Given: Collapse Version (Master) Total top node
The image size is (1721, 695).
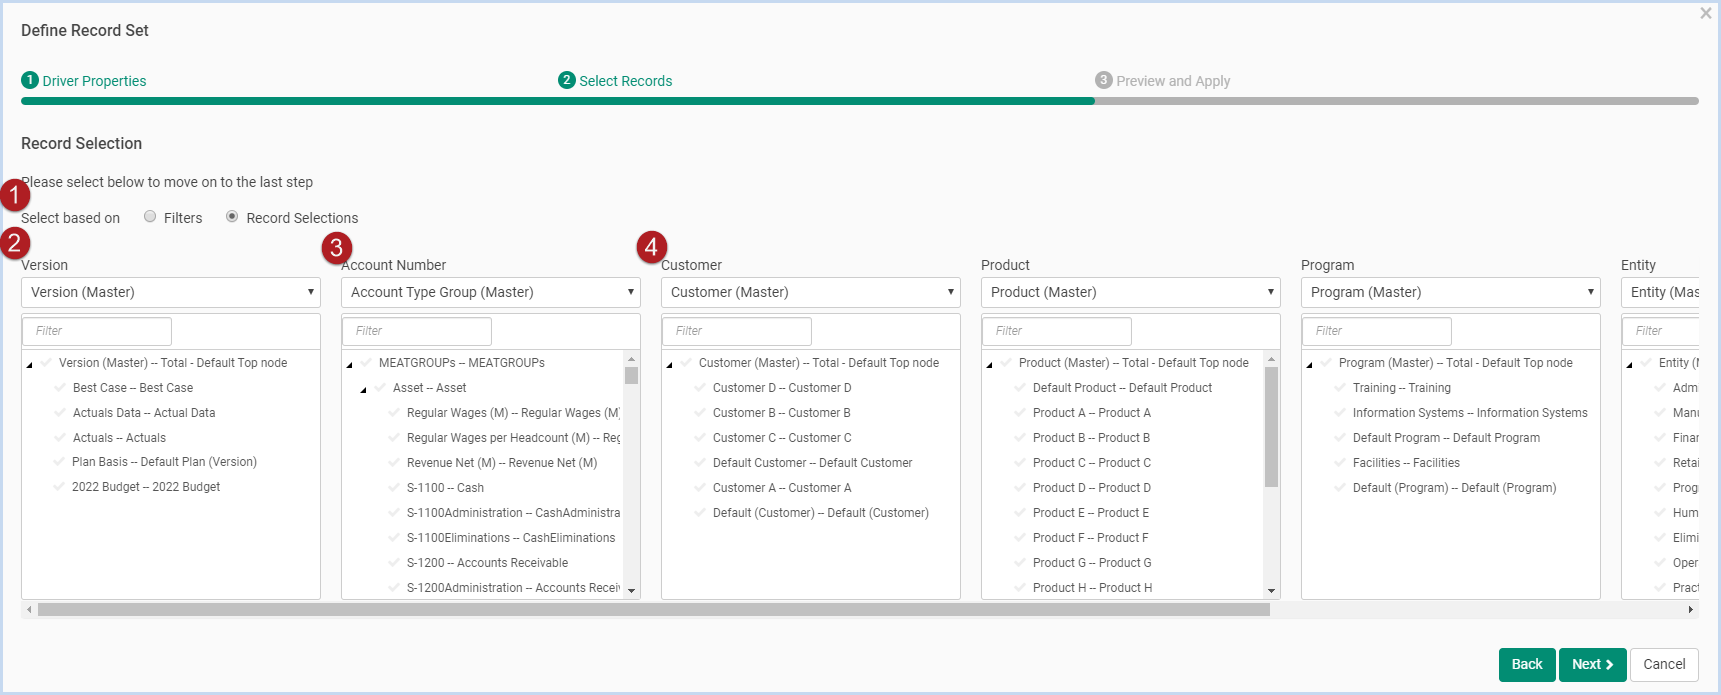Looking at the screenshot, I should tap(30, 364).
